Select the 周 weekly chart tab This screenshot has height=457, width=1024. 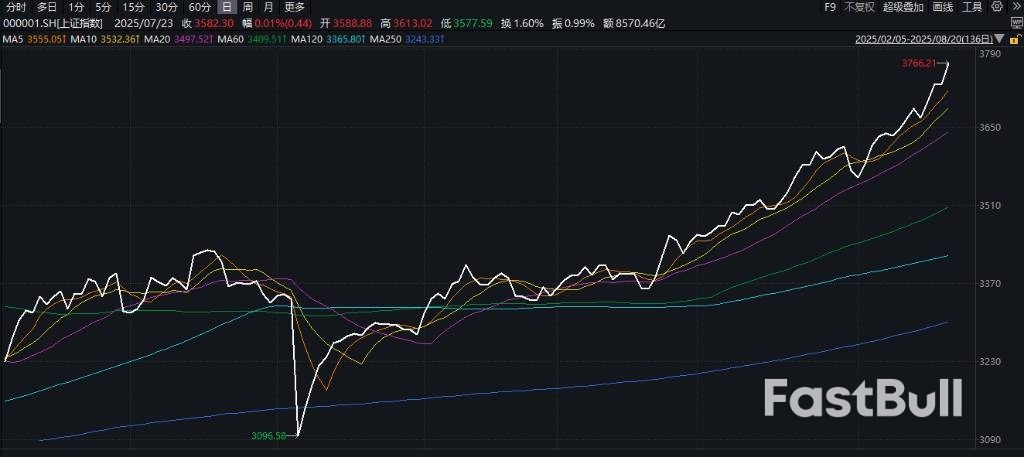pyautogui.click(x=247, y=7)
